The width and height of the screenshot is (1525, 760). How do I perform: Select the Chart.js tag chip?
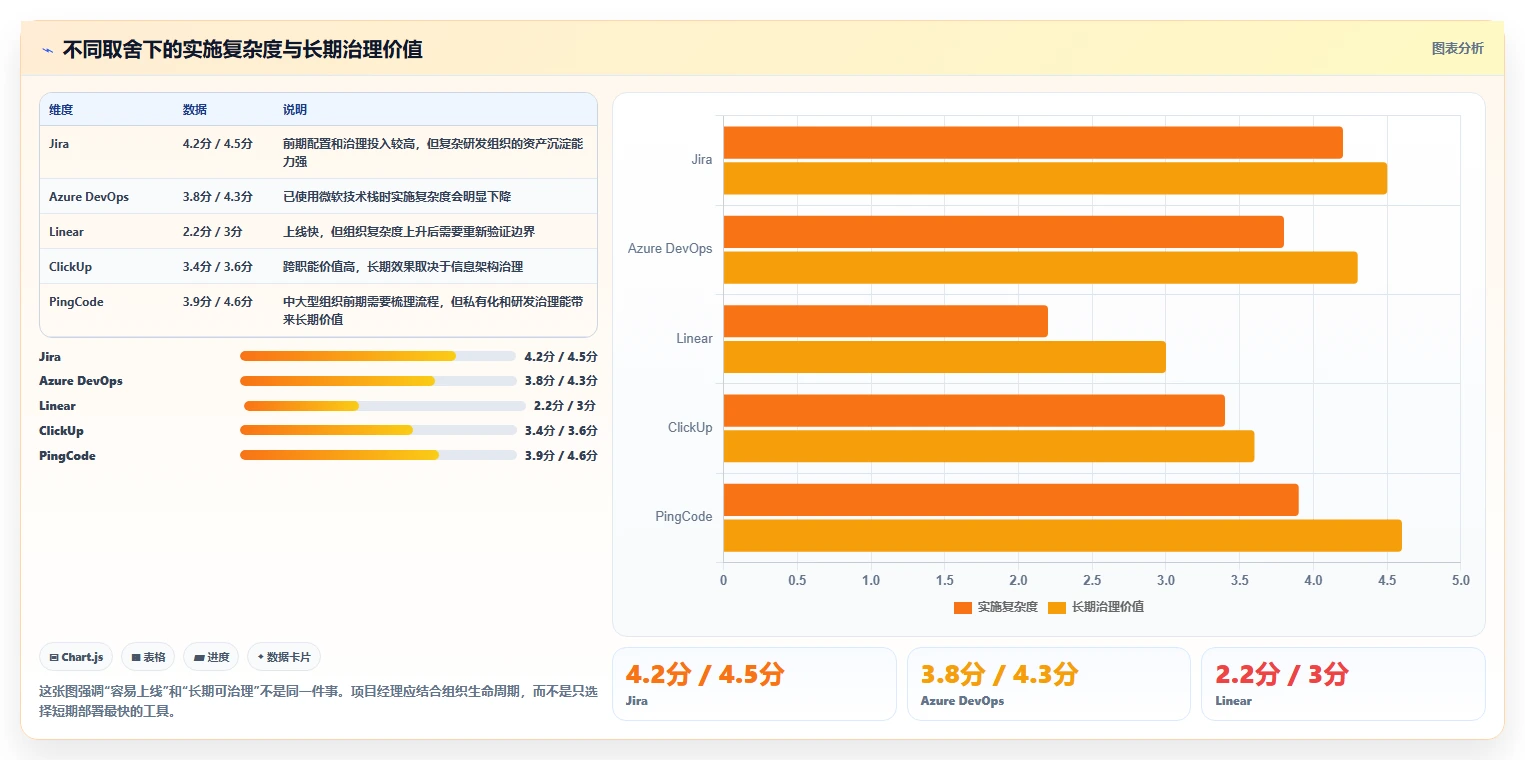[77, 657]
